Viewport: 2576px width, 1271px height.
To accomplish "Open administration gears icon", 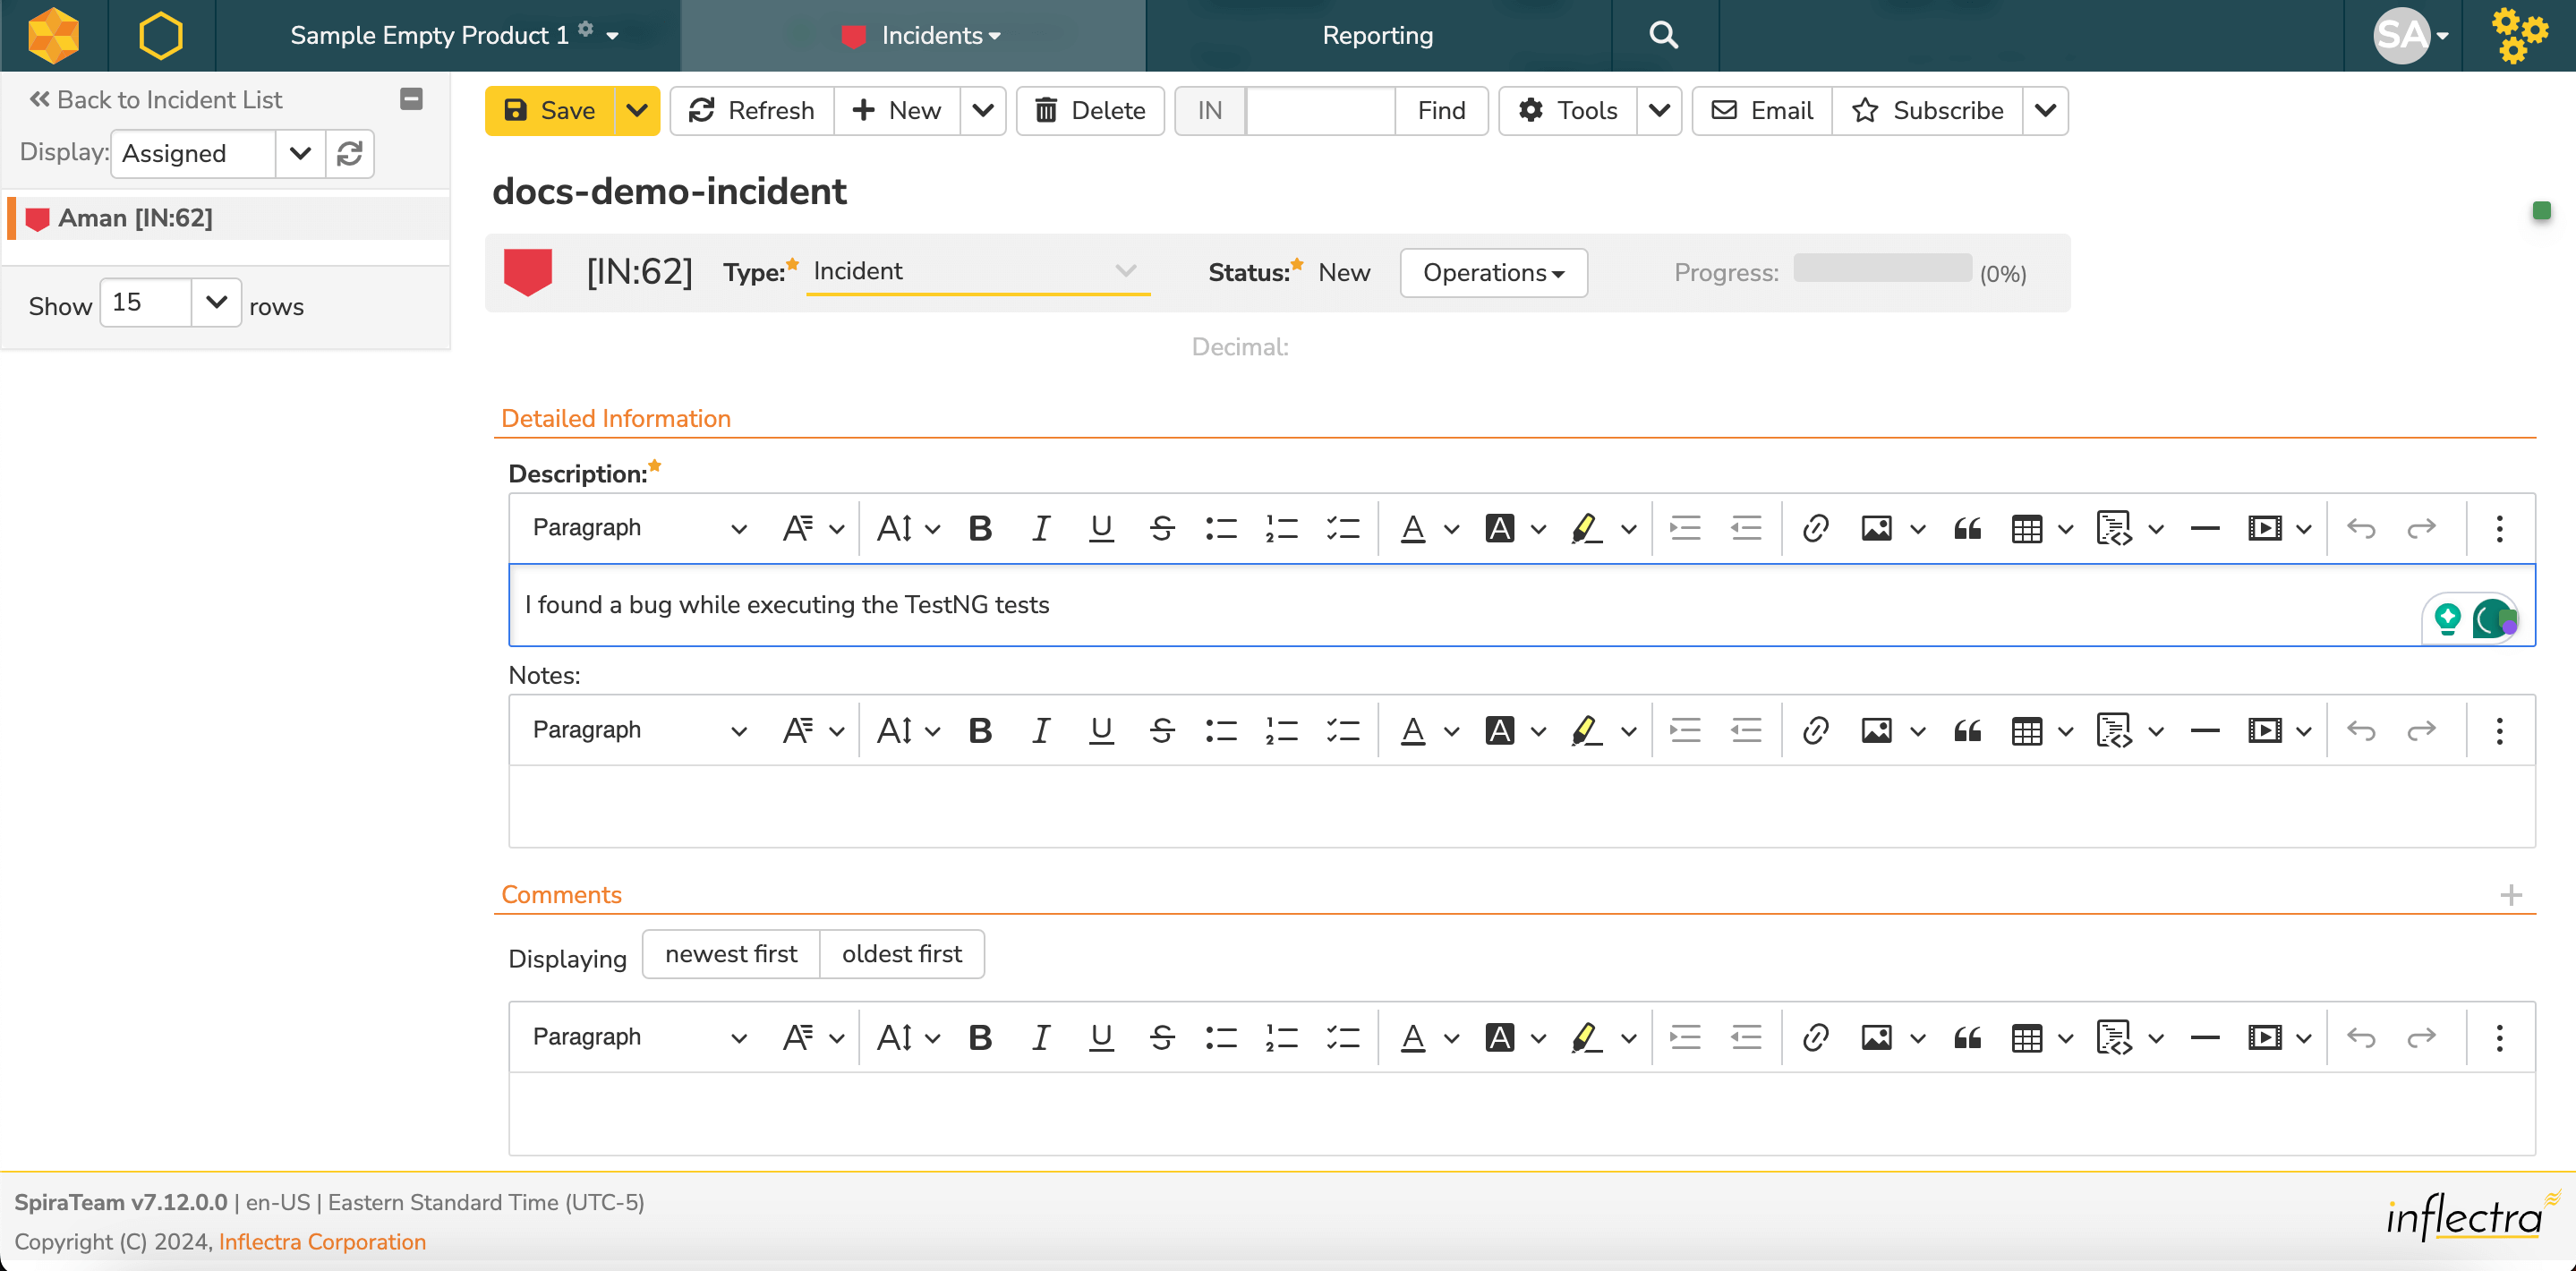I will click(x=2518, y=35).
